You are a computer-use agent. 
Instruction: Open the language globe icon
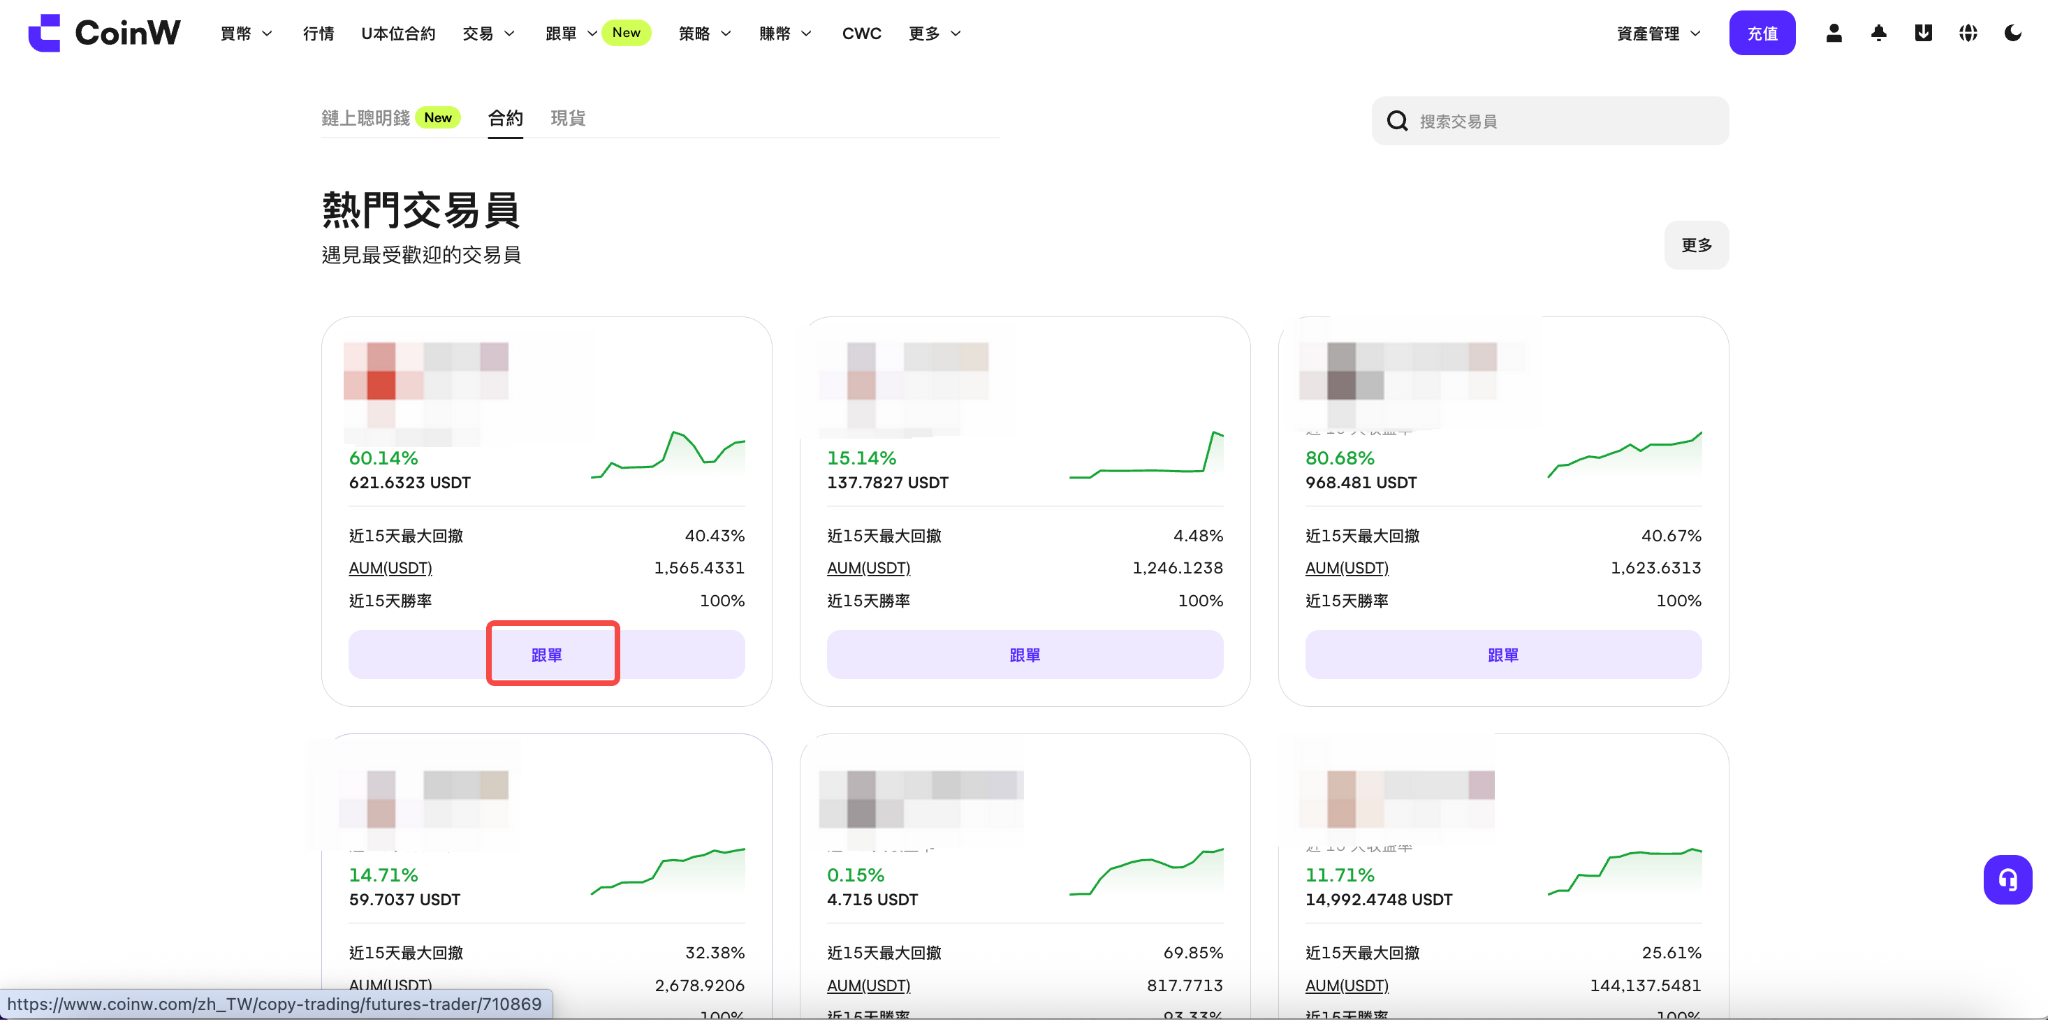pos(1968,33)
